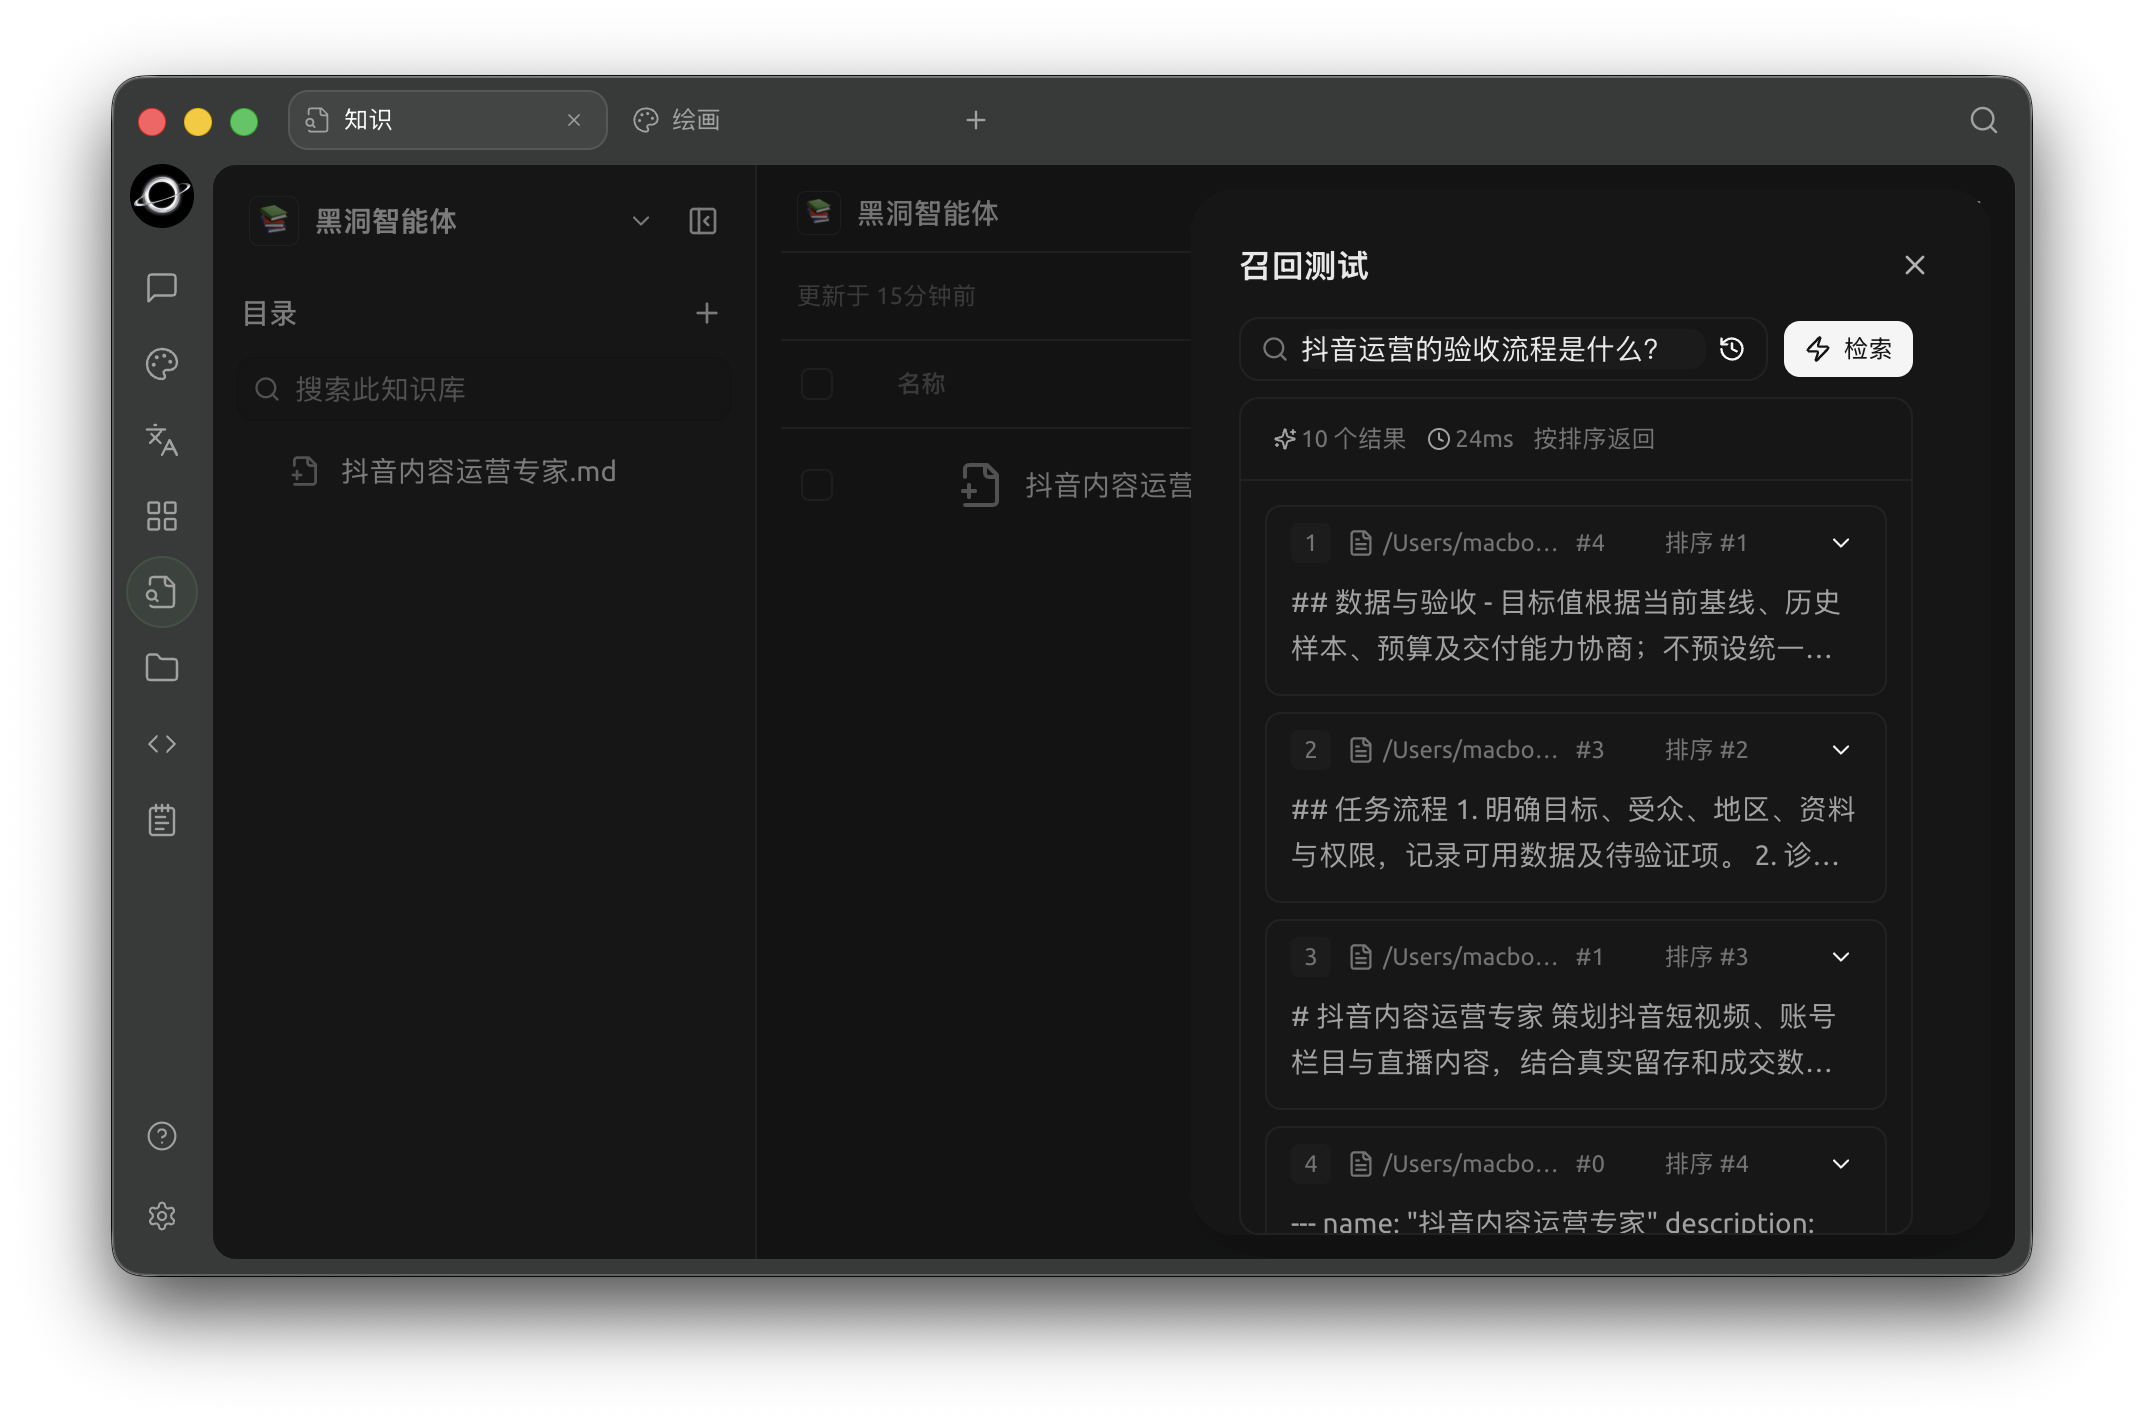Switch to the 绘画 tab
This screenshot has width=2144, height=1424.
click(x=678, y=120)
